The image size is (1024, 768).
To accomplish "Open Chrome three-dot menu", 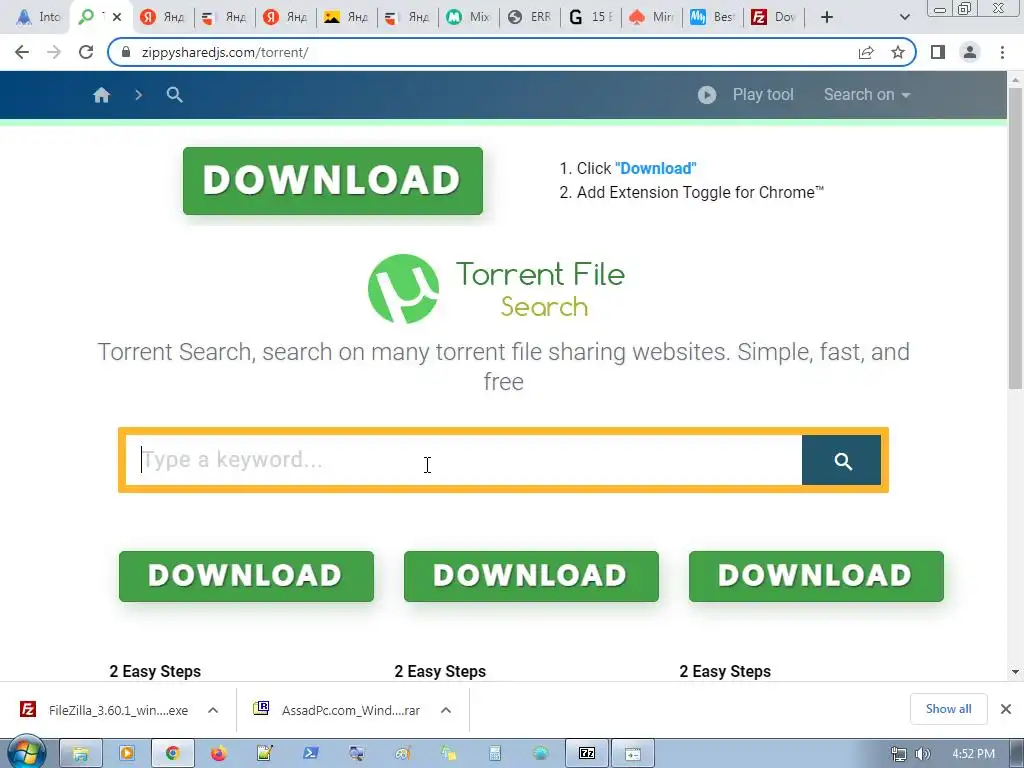I will click(x=1002, y=52).
